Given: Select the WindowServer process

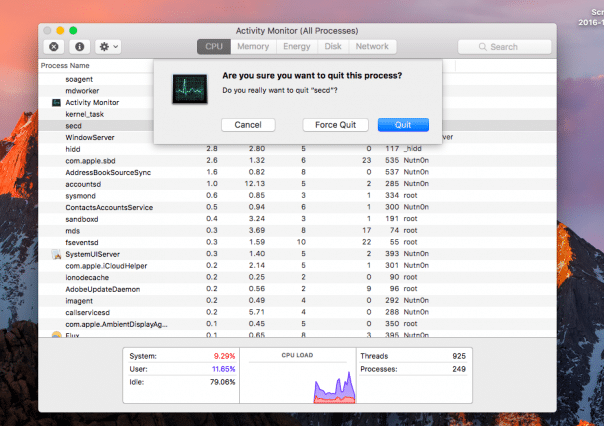Looking at the screenshot, I should (x=90, y=138).
